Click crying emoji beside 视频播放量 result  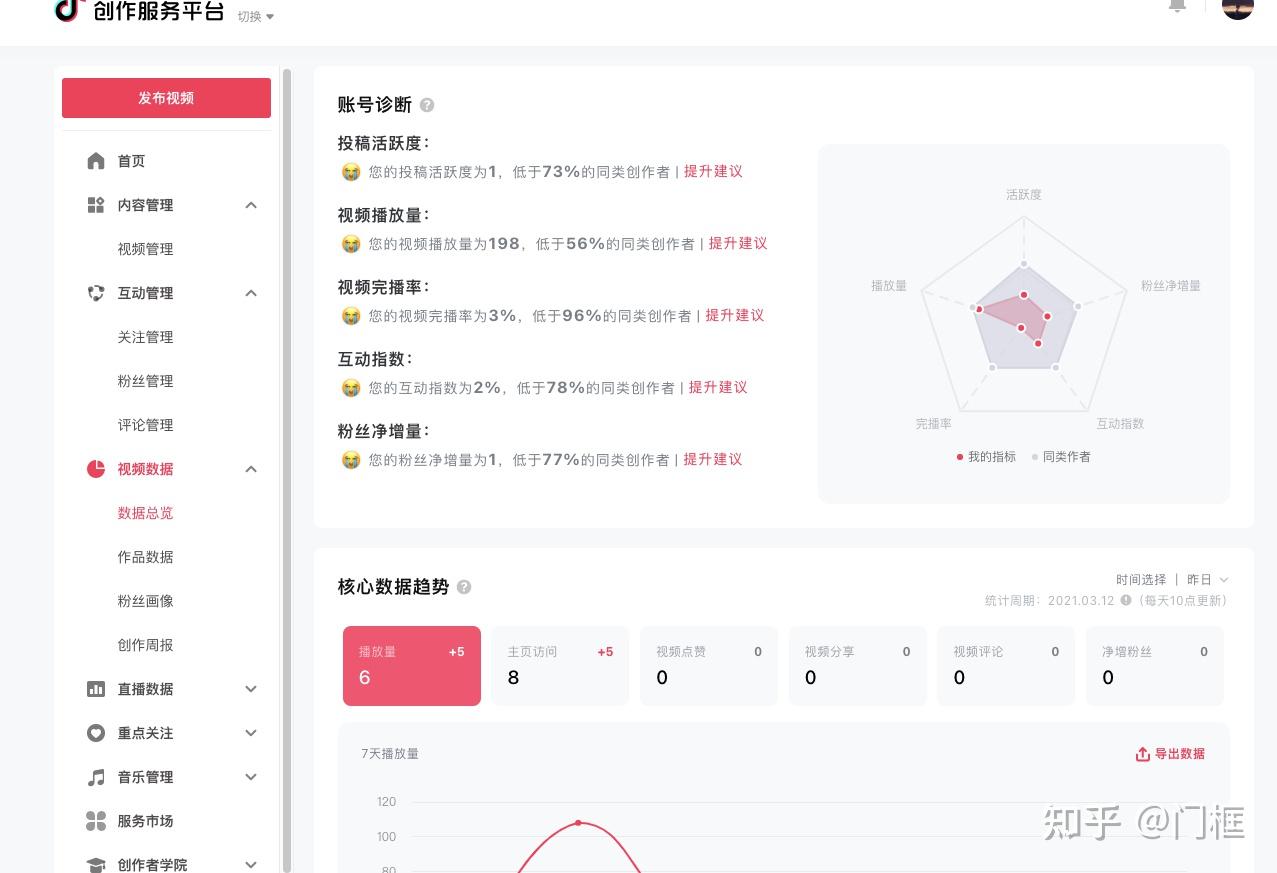tap(351, 244)
